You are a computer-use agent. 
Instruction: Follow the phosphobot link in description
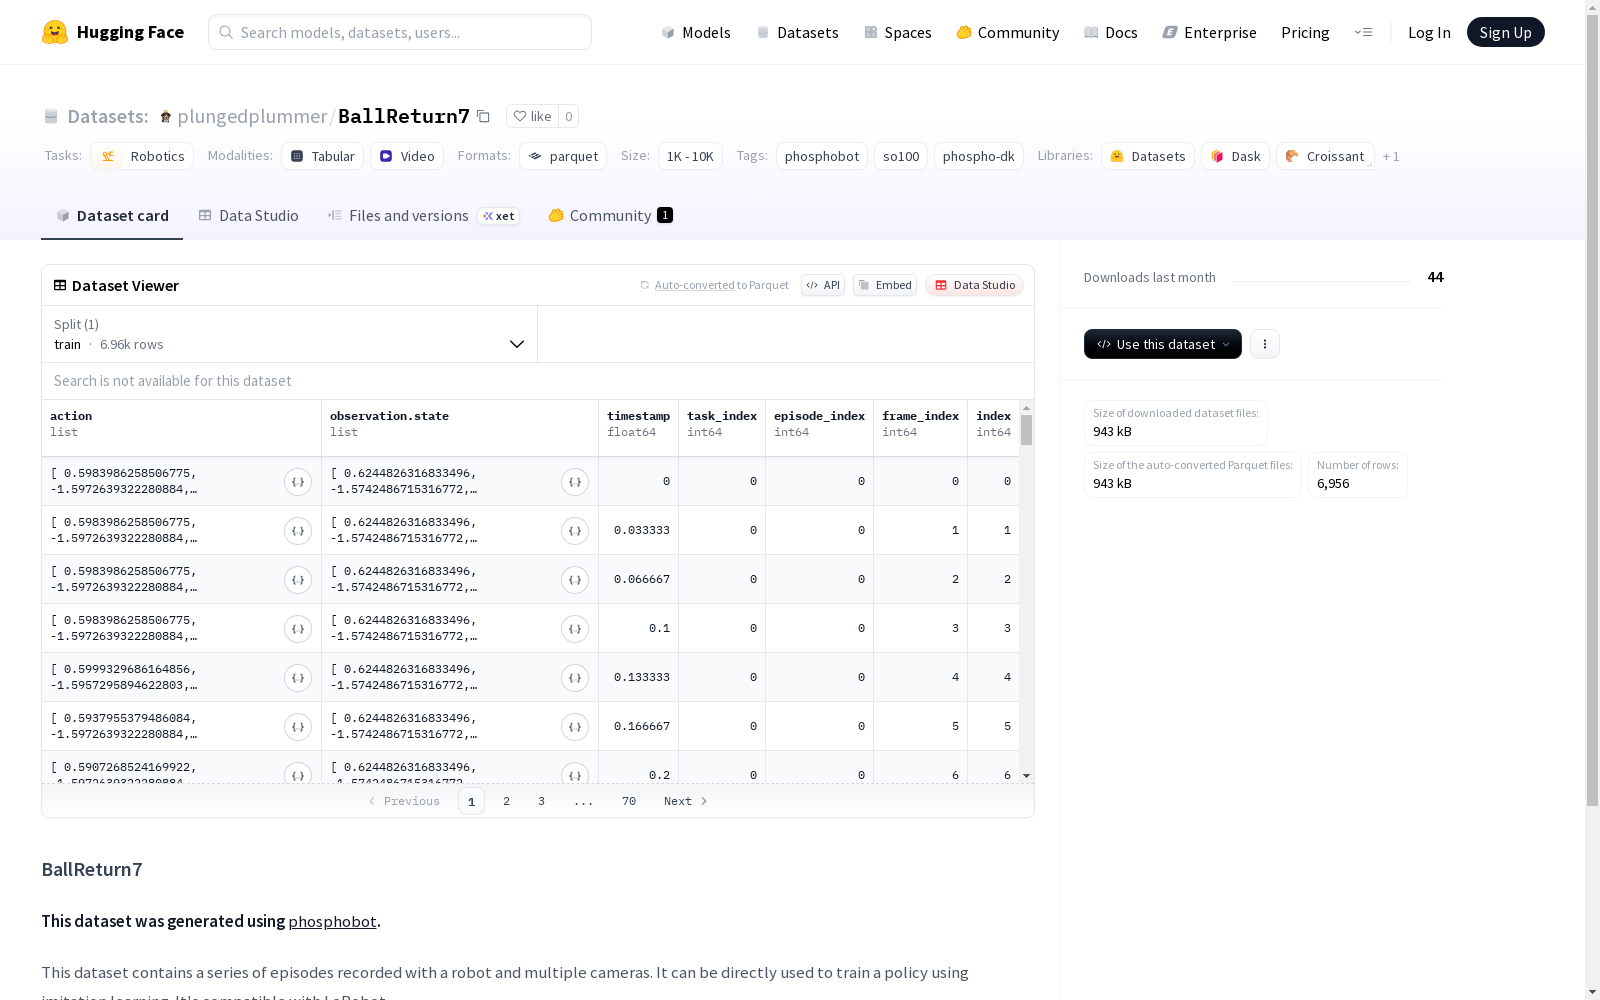click(x=332, y=921)
